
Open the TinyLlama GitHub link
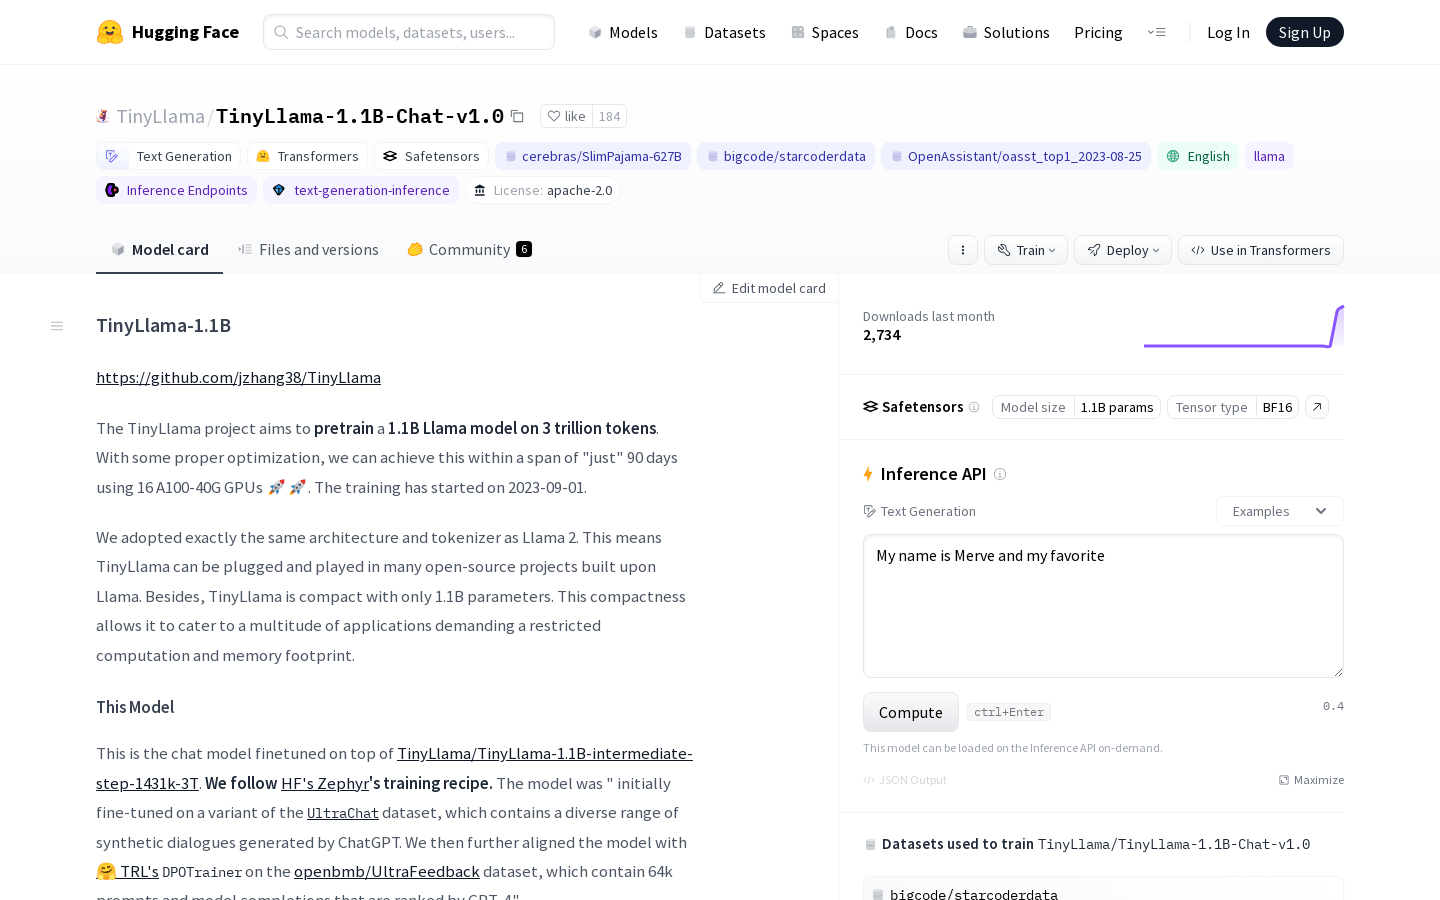(238, 377)
